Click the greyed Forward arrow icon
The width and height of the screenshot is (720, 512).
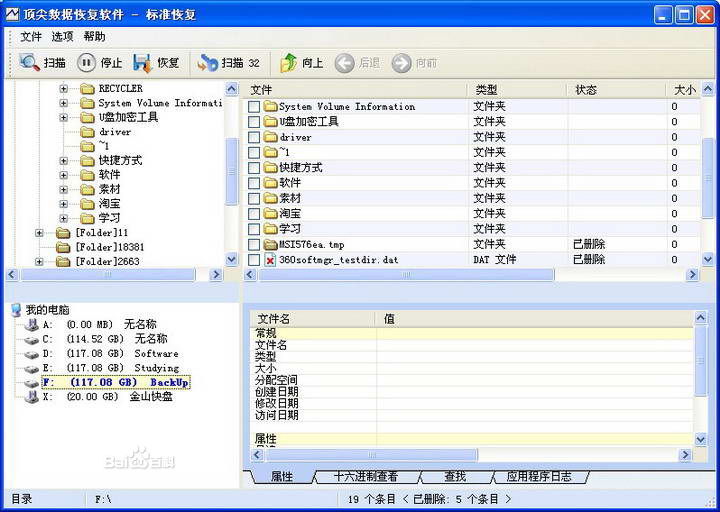point(401,63)
